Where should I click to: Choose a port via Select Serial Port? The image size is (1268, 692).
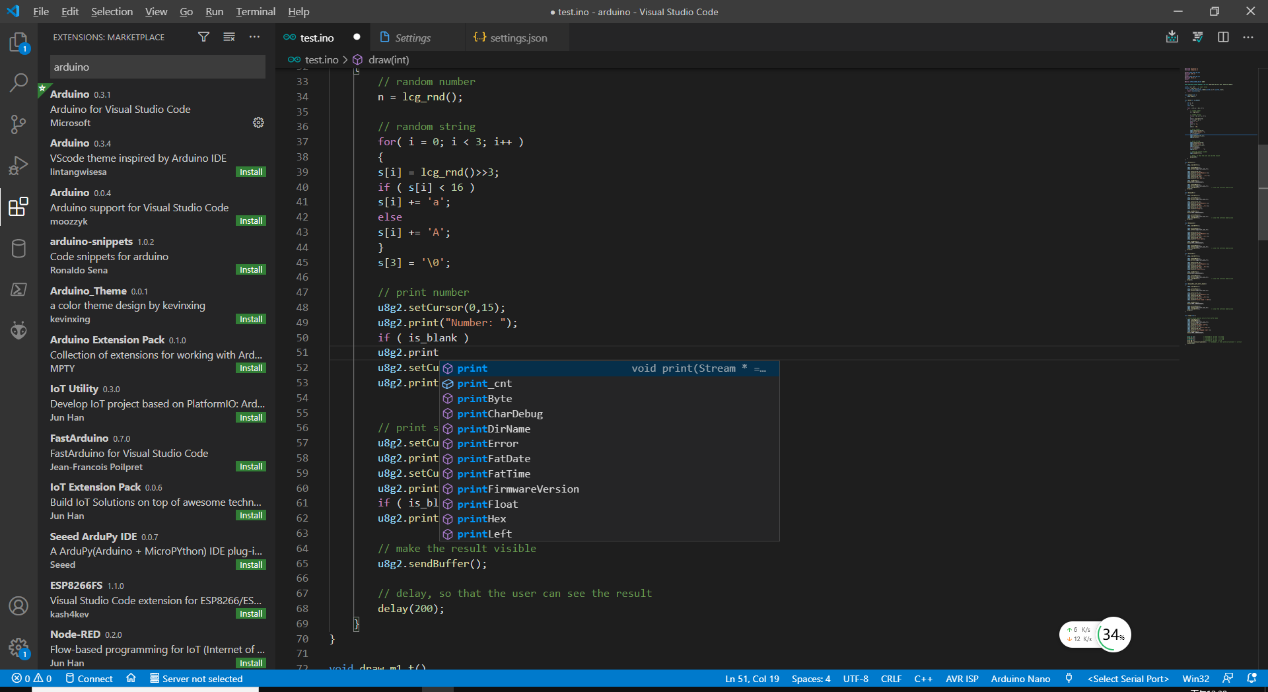[x=1128, y=679]
